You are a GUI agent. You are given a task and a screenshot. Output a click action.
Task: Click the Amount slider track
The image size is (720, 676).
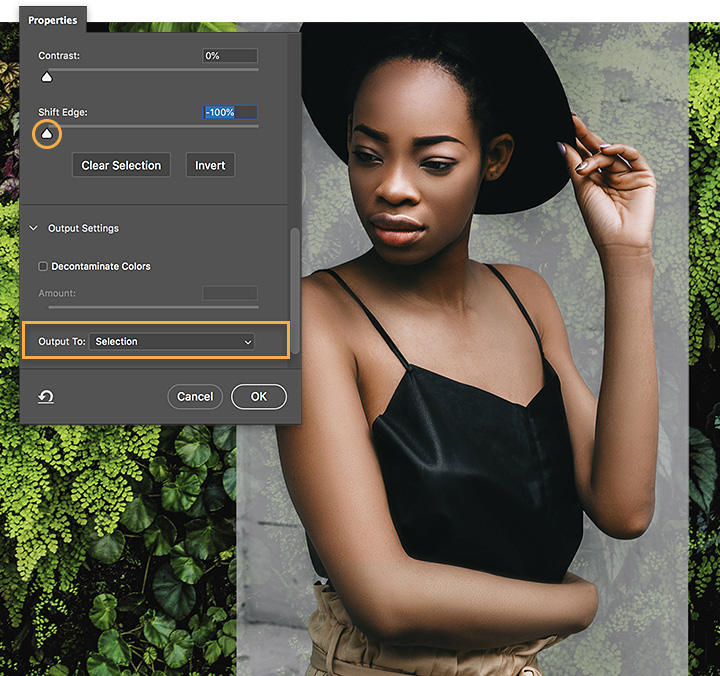click(x=148, y=307)
